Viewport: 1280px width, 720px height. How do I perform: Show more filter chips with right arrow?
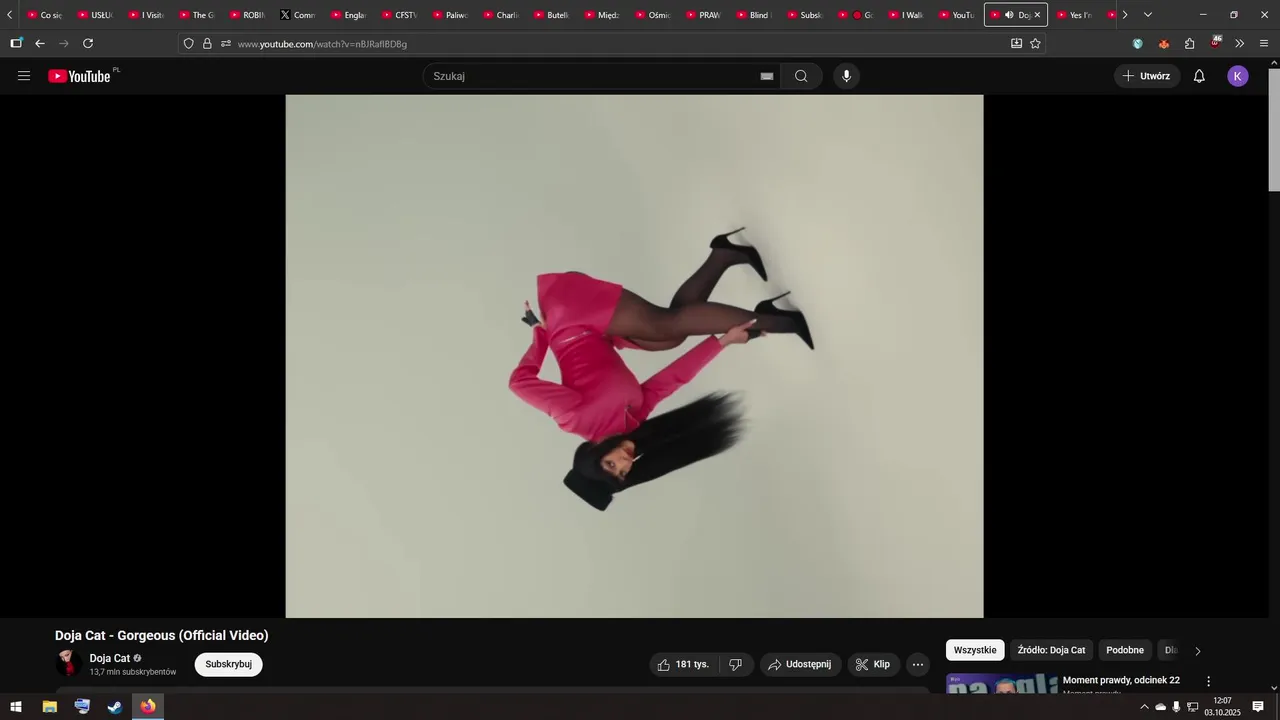1198,651
